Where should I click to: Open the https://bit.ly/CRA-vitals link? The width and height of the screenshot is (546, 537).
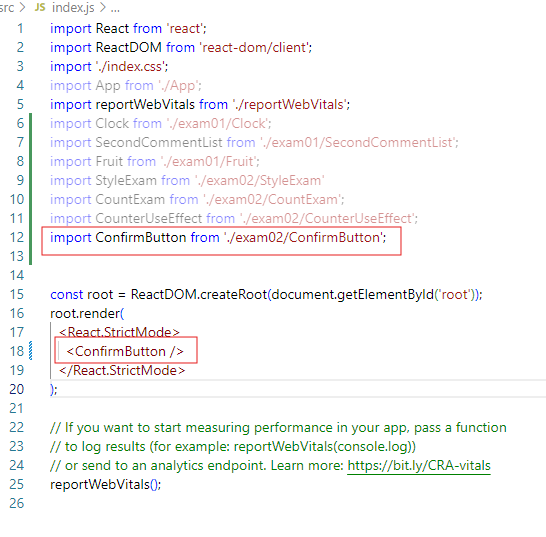419,466
